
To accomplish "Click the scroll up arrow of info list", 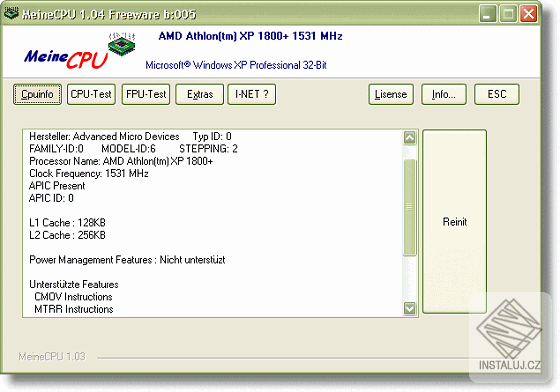I will tap(410, 137).
